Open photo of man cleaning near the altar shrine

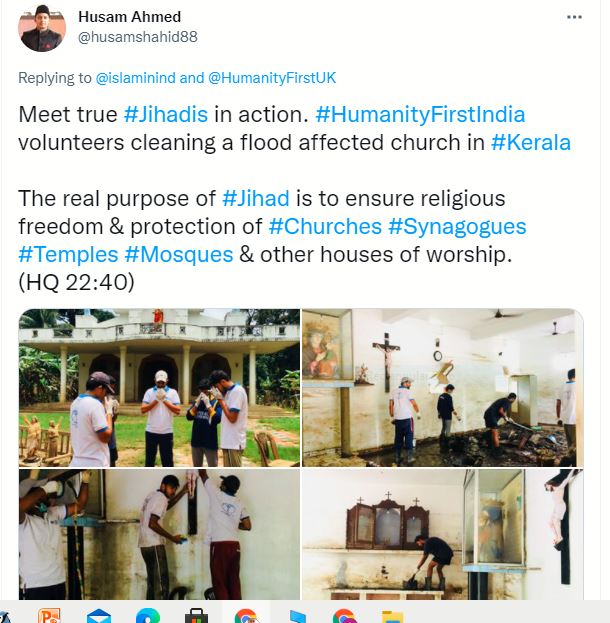click(x=443, y=534)
